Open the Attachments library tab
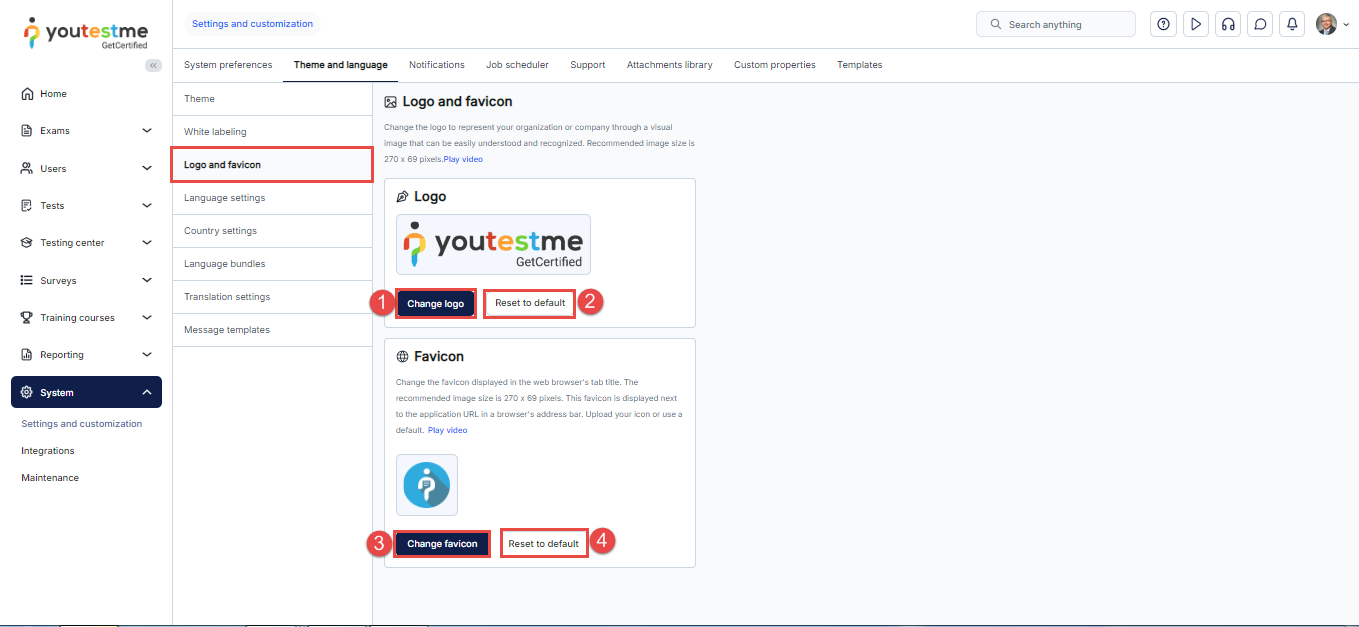1359x627 pixels. click(670, 65)
